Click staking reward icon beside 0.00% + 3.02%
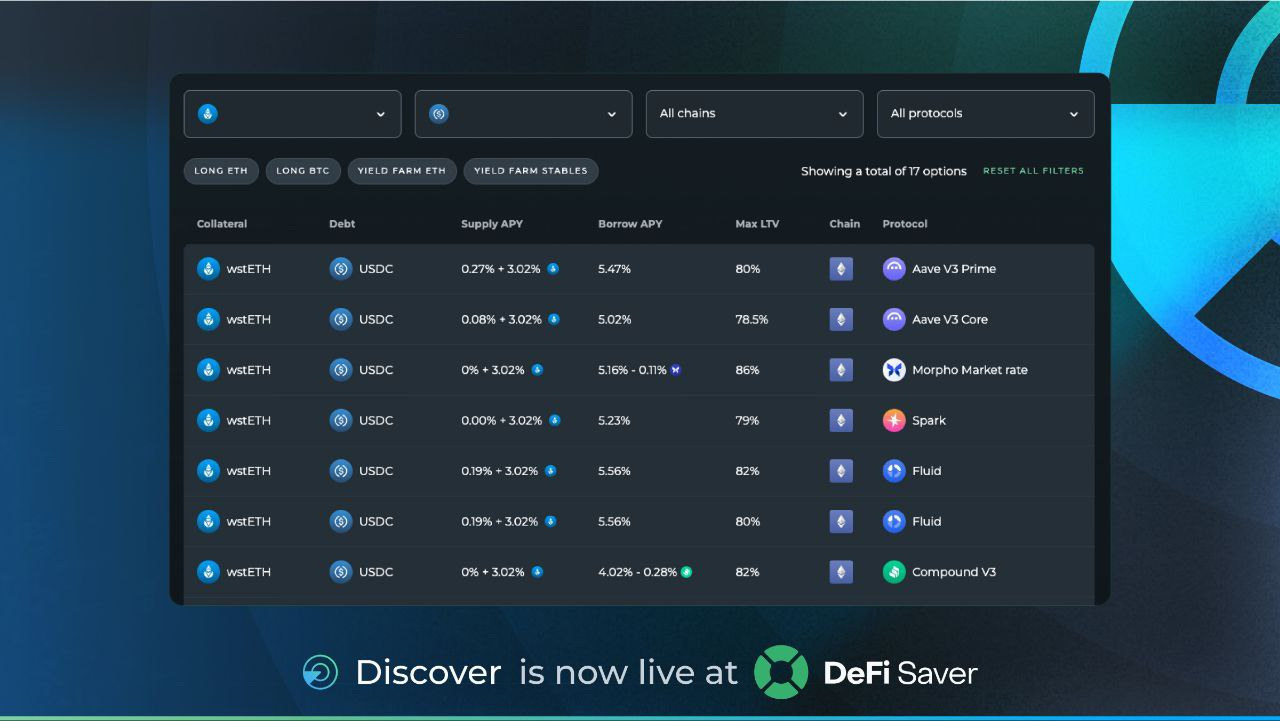This screenshot has height=721, width=1280. [555, 420]
